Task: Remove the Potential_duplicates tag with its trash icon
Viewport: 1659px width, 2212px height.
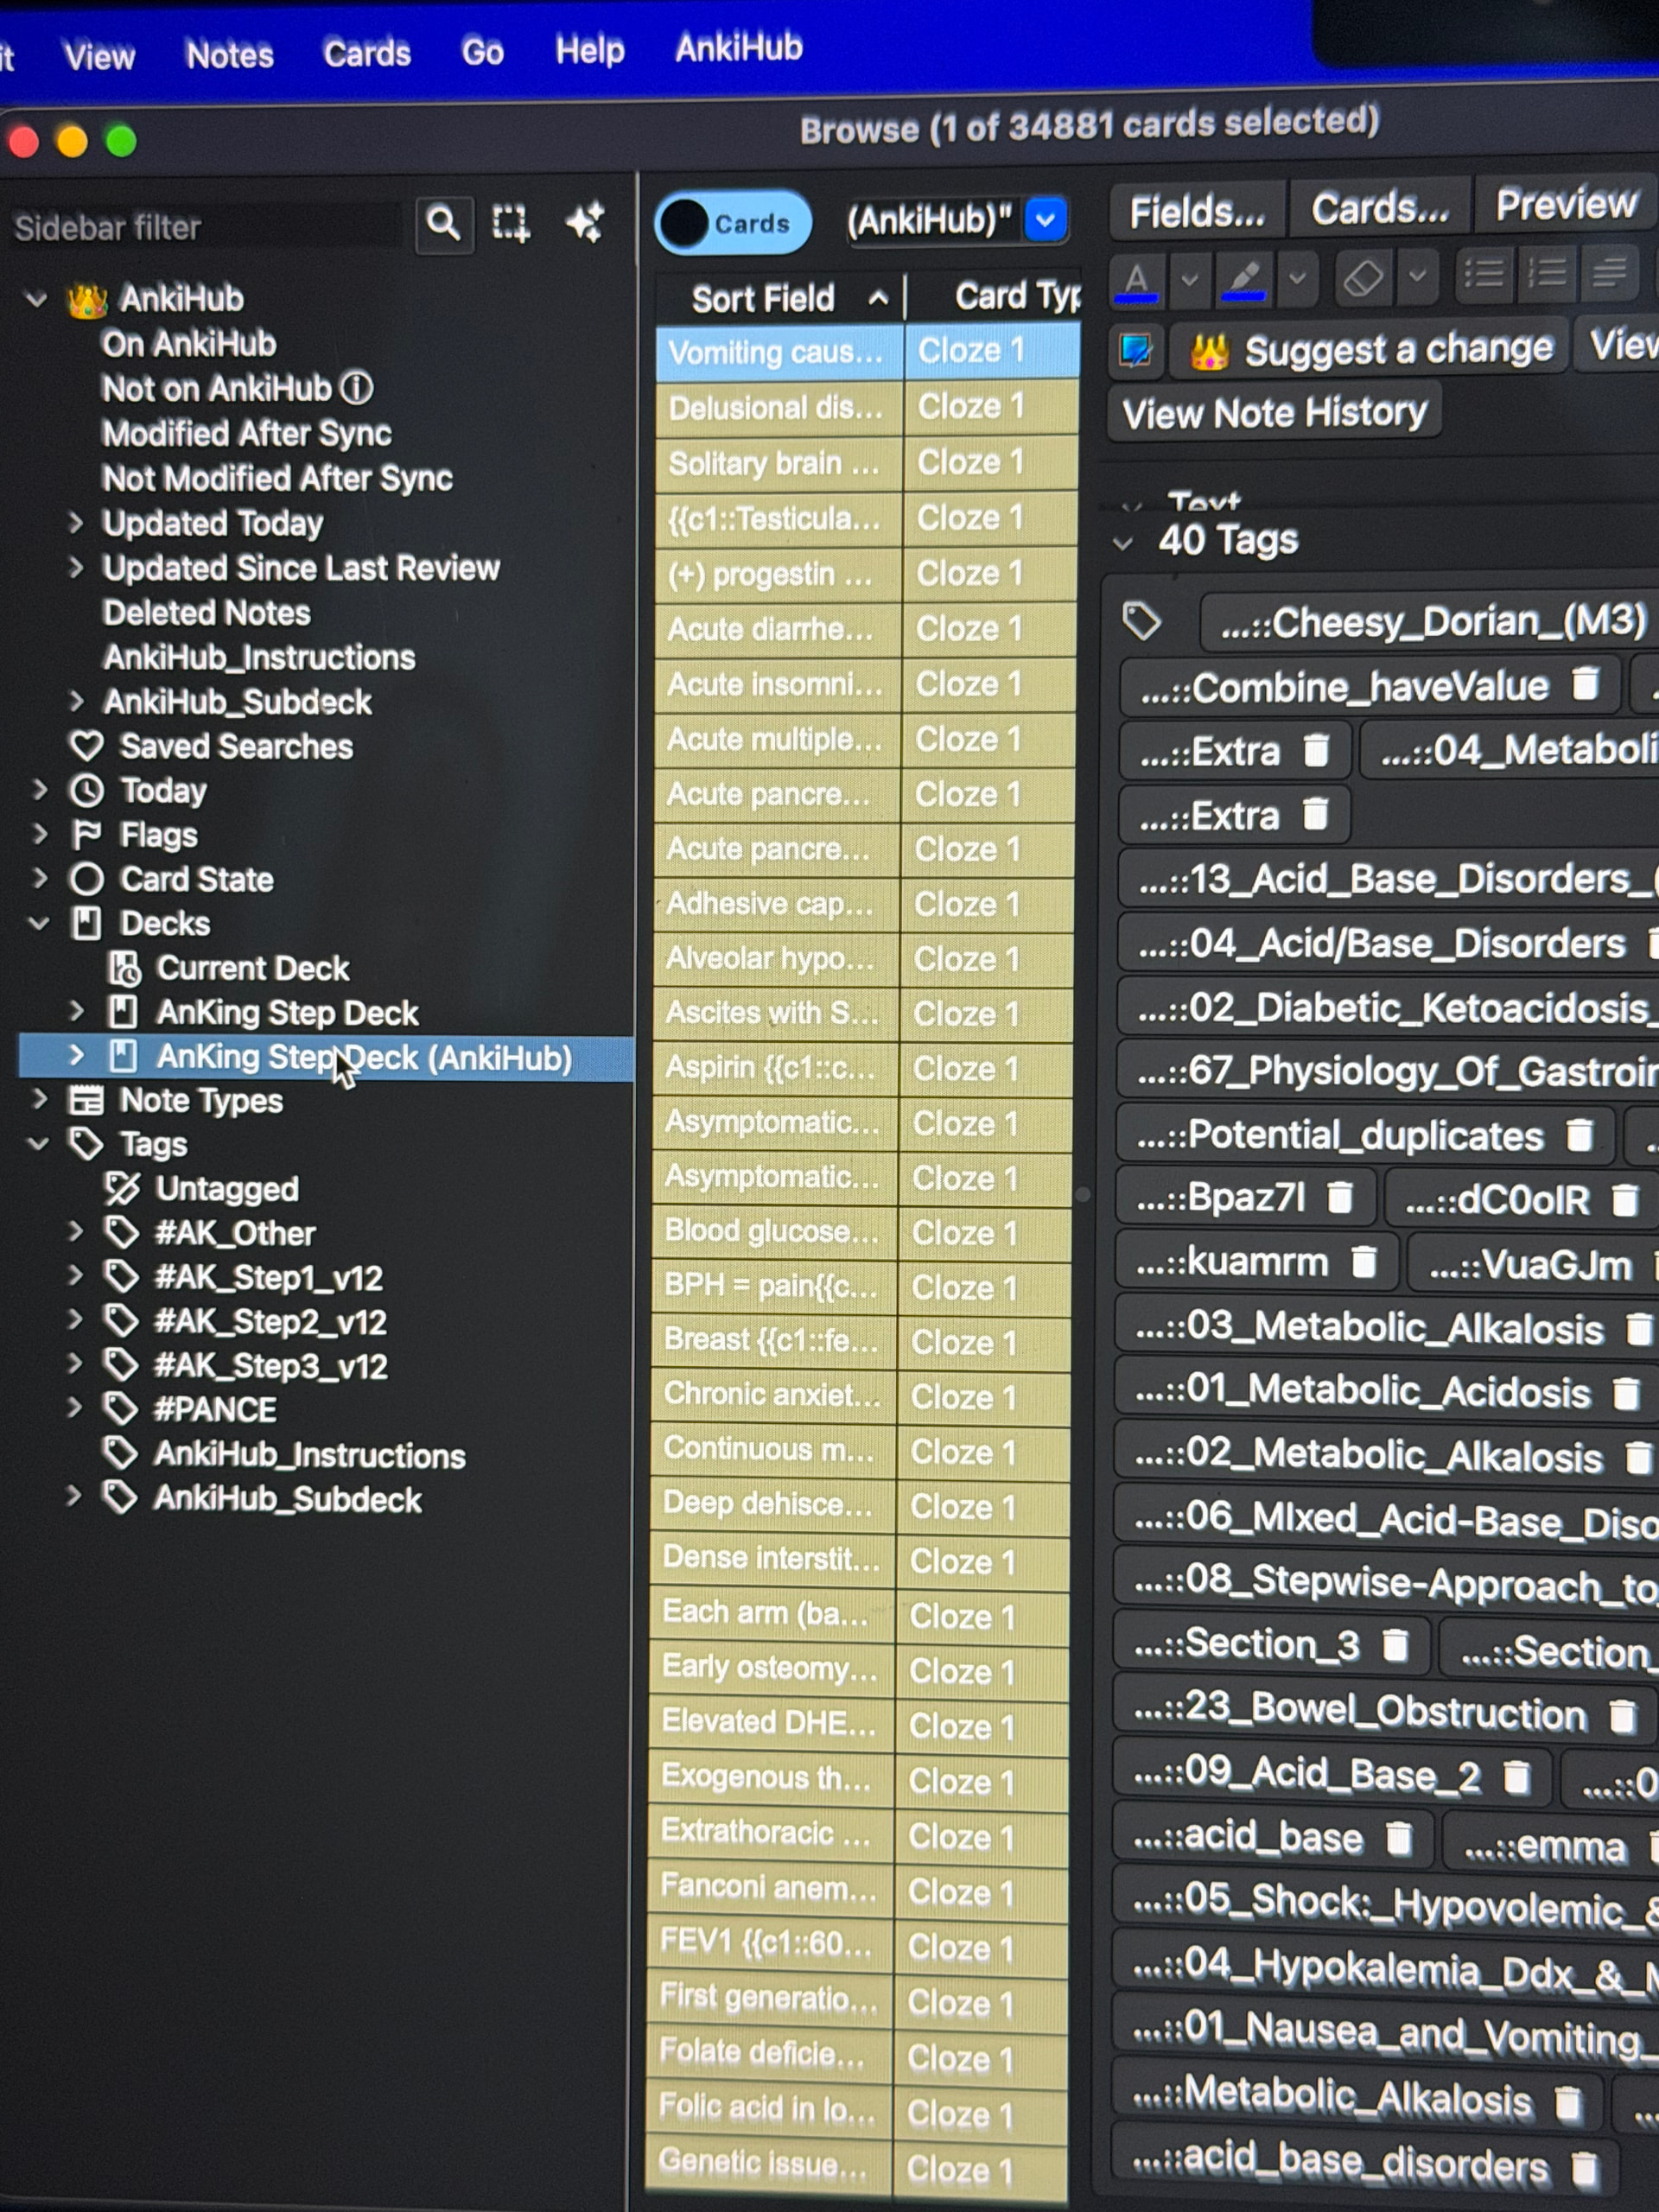Action: click(x=1580, y=1135)
